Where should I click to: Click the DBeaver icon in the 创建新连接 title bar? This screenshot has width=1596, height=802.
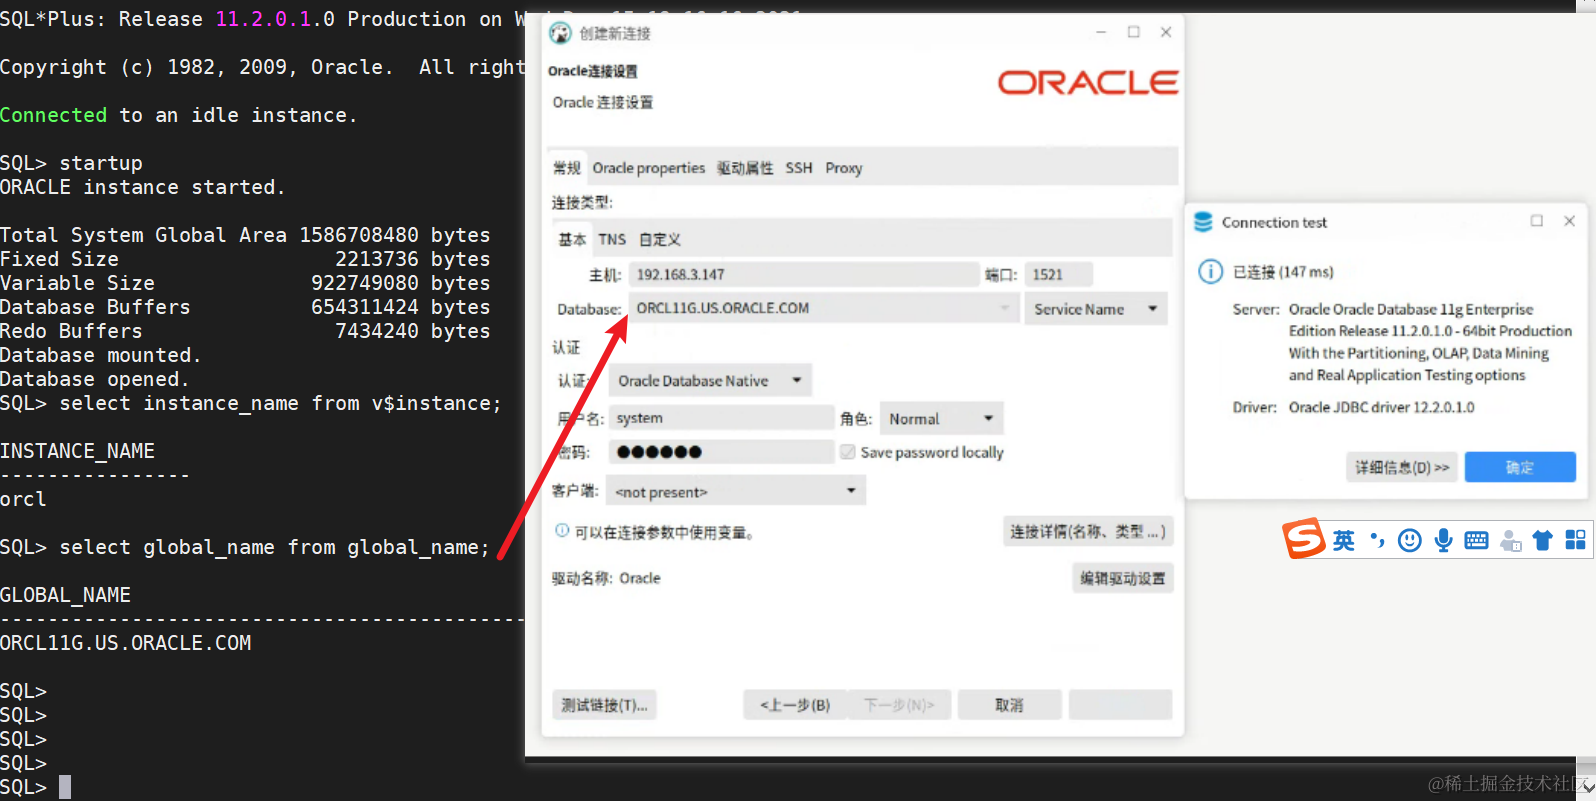pyautogui.click(x=560, y=33)
